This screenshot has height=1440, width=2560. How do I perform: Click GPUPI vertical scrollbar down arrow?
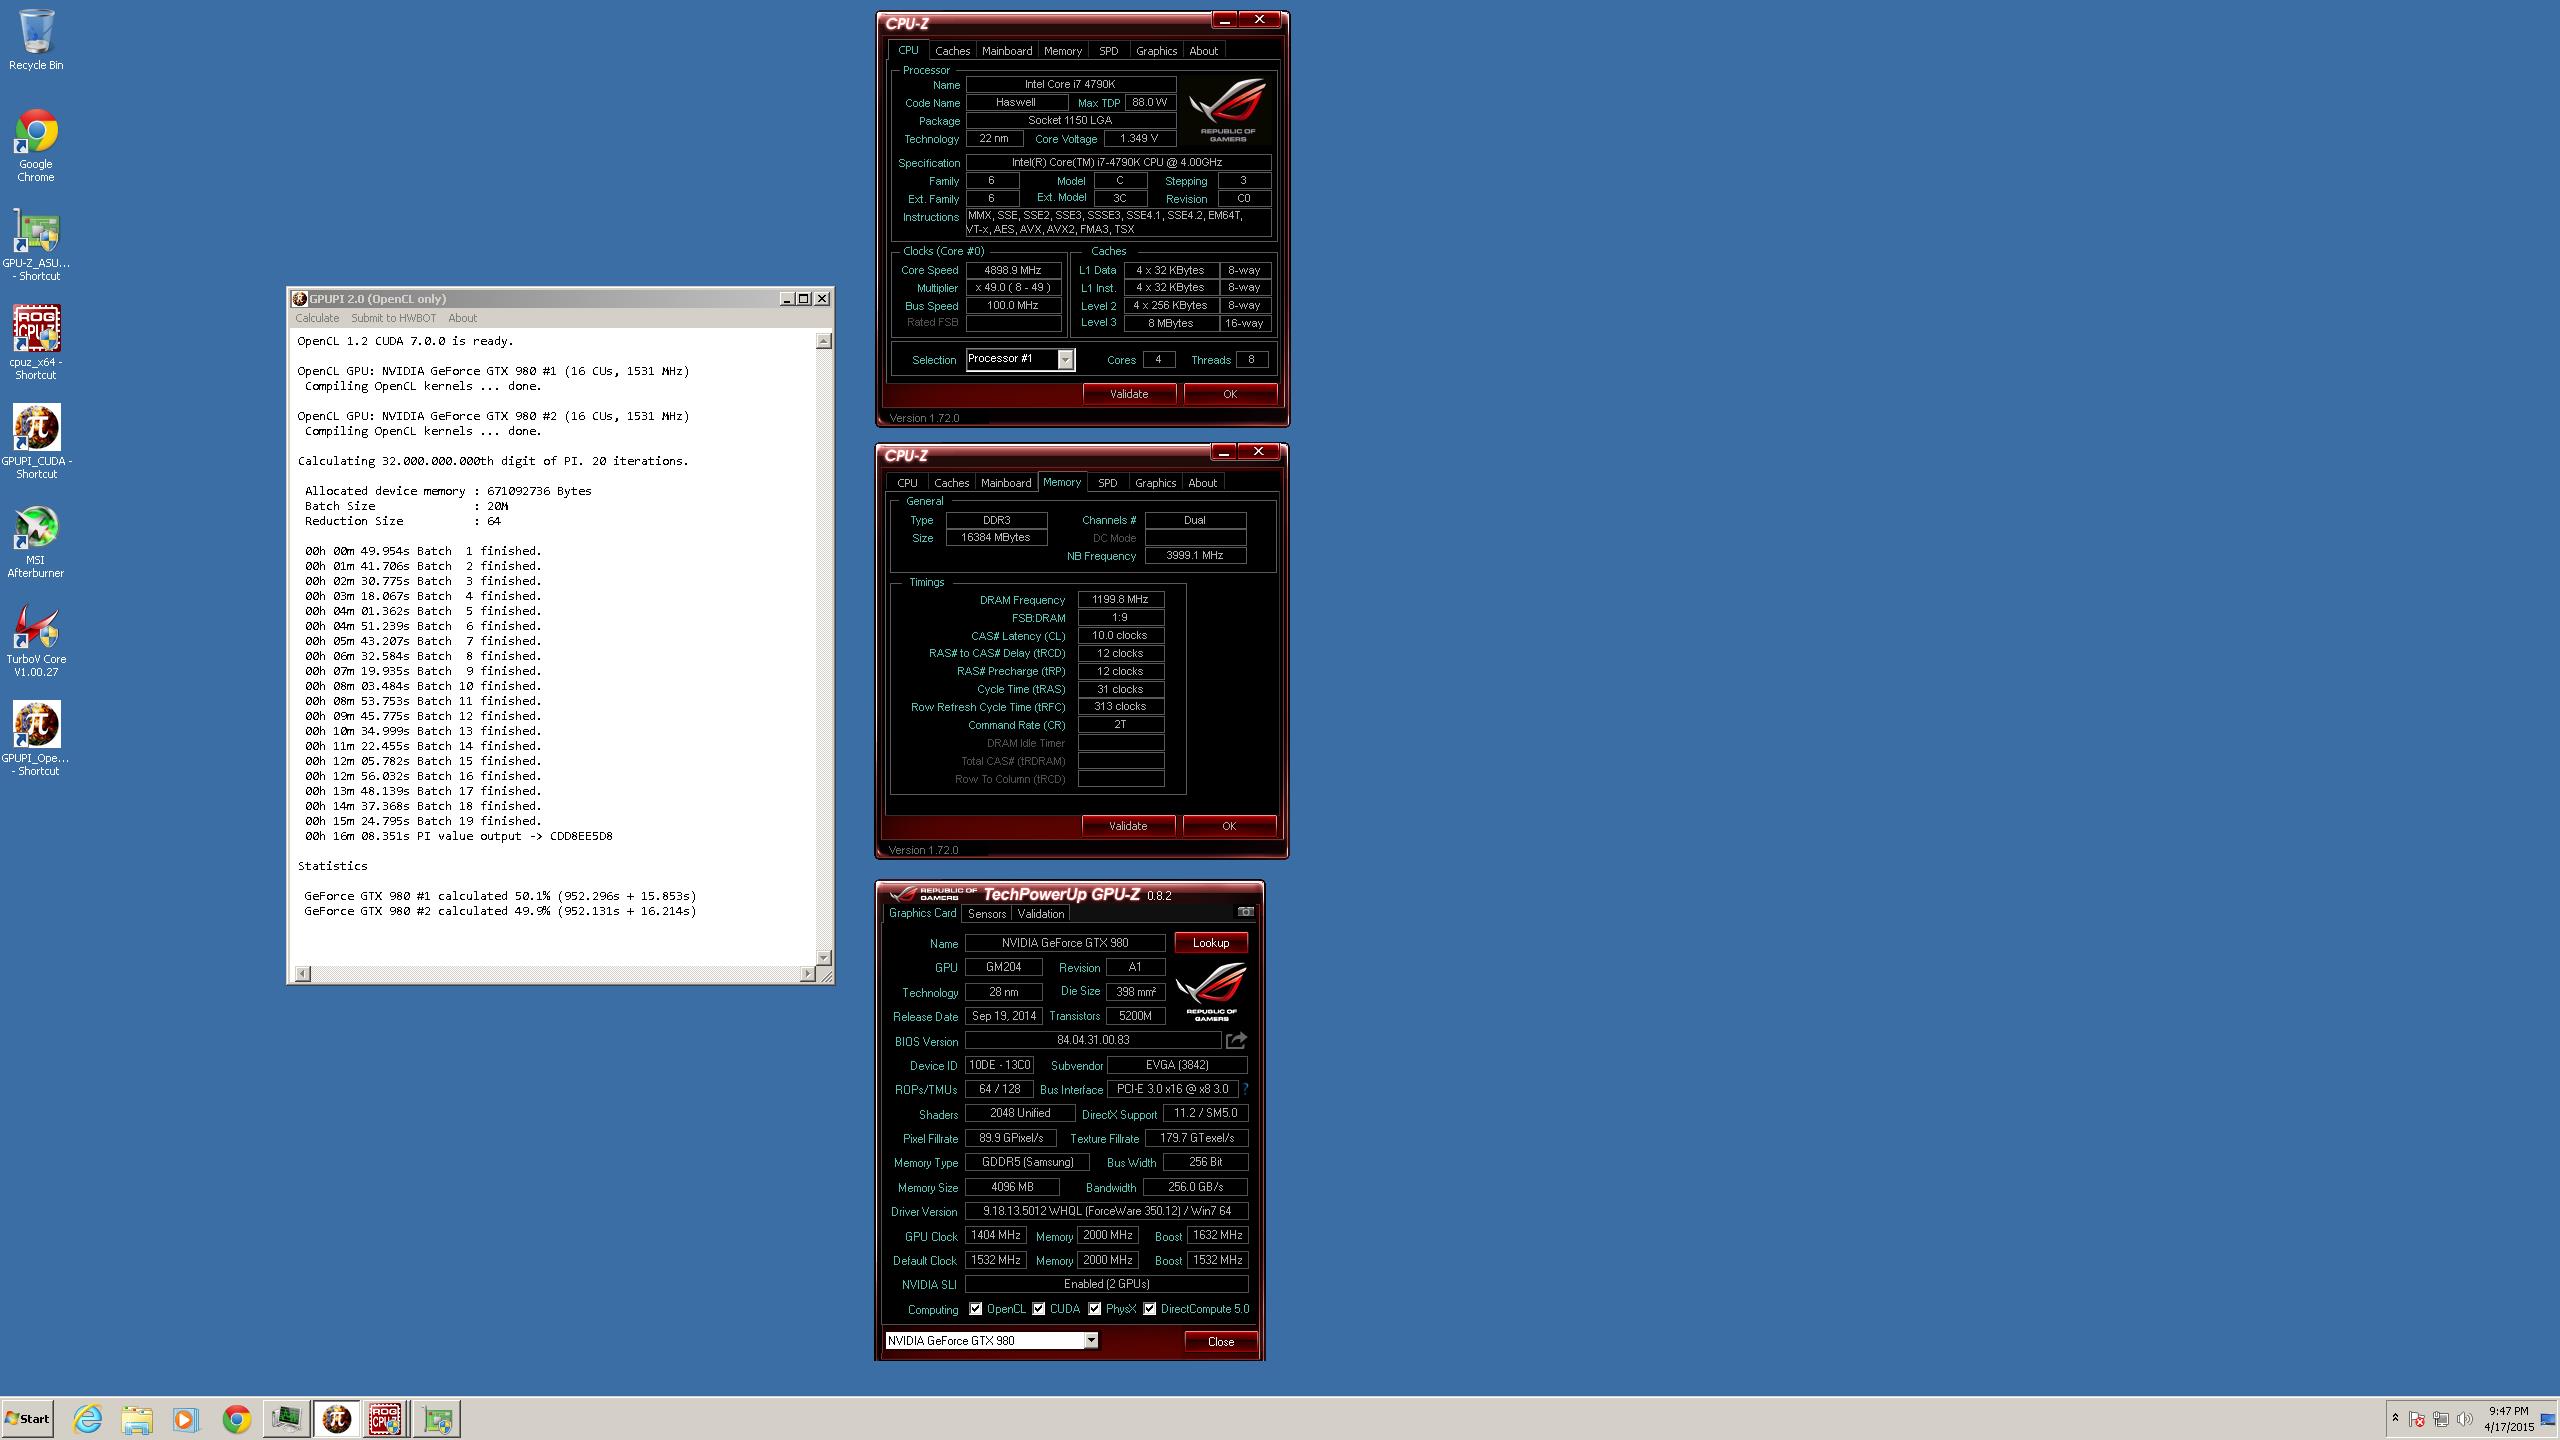click(x=823, y=958)
